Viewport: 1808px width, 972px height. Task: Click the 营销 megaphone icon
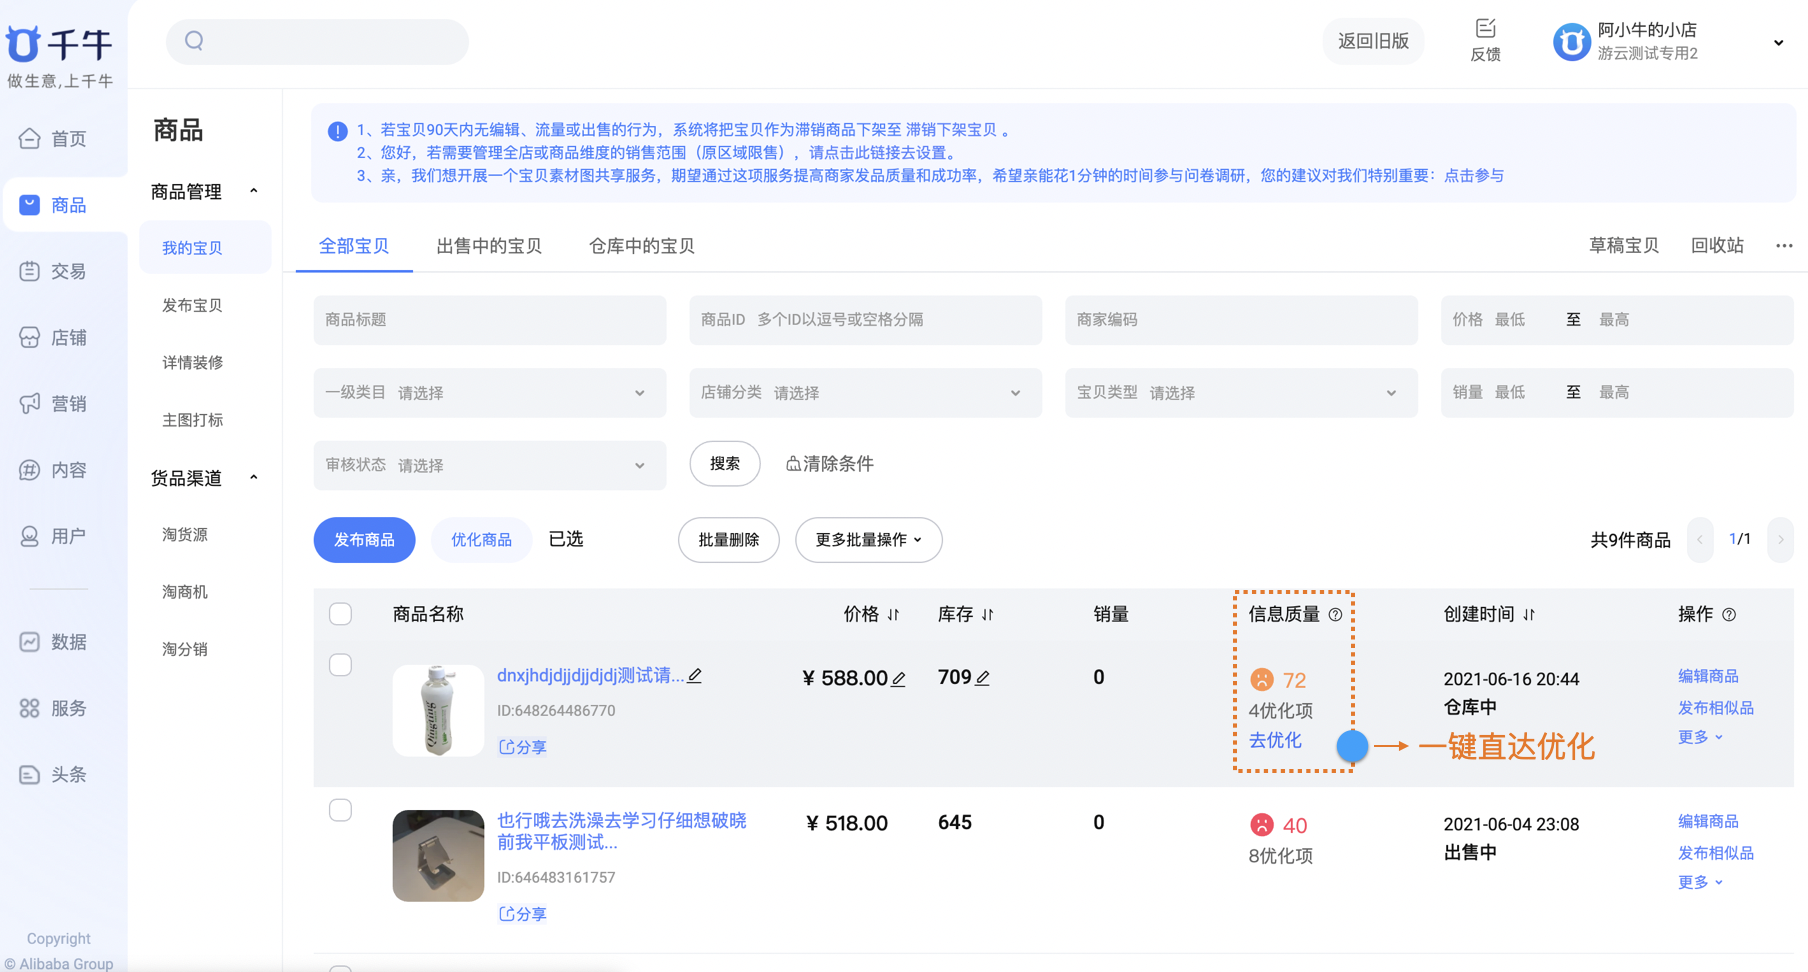click(x=30, y=403)
